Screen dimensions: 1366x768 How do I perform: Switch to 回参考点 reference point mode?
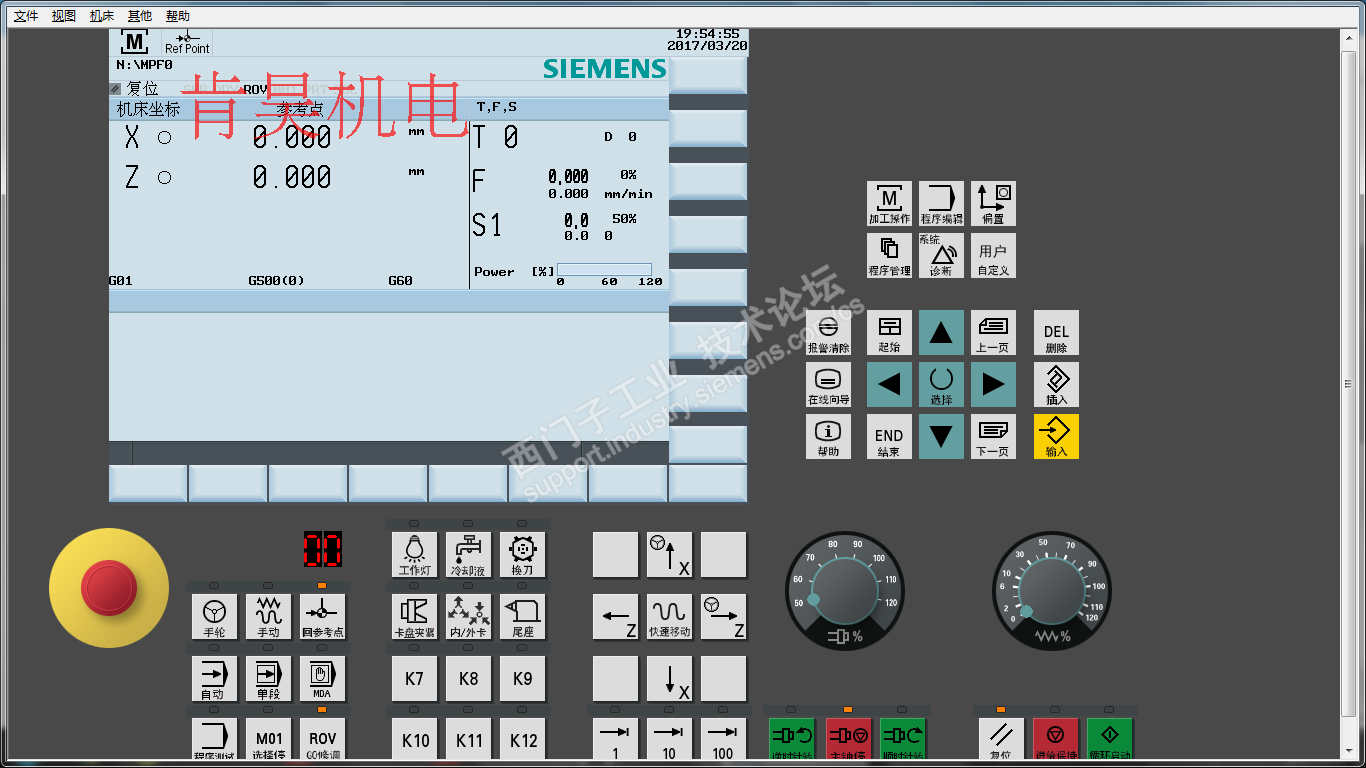(322, 617)
